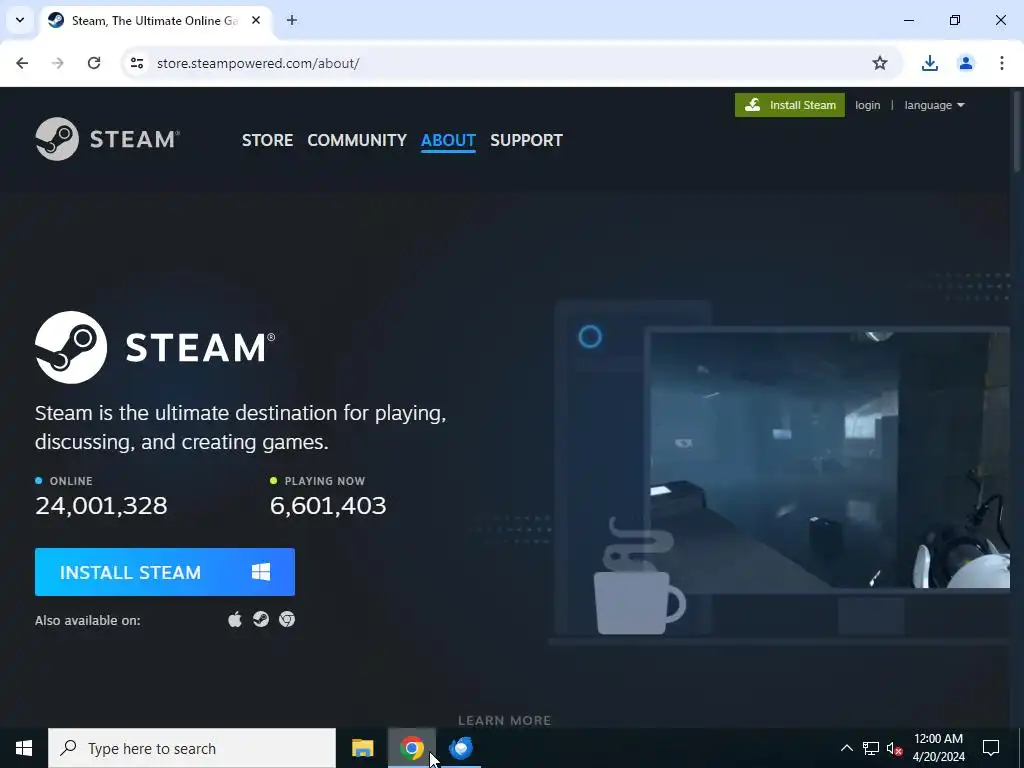The height and width of the screenshot is (768, 1024).
Task: Expand the language dropdown
Action: pyautogui.click(x=934, y=105)
